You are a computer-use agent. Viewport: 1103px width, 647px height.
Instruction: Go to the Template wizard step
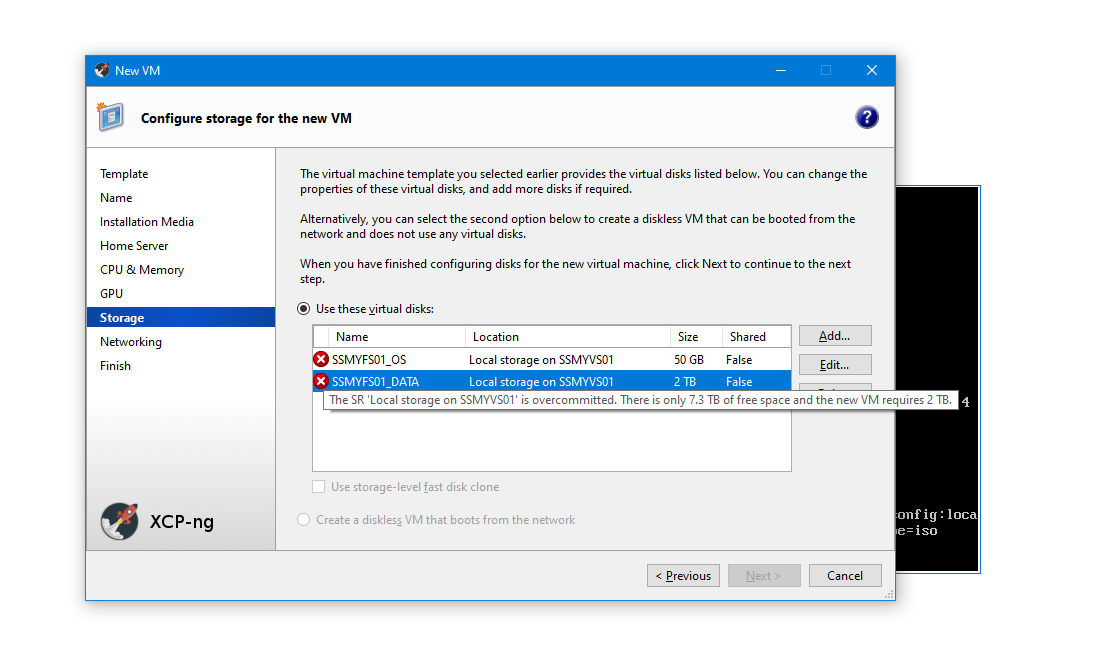pyautogui.click(x=124, y=174)
